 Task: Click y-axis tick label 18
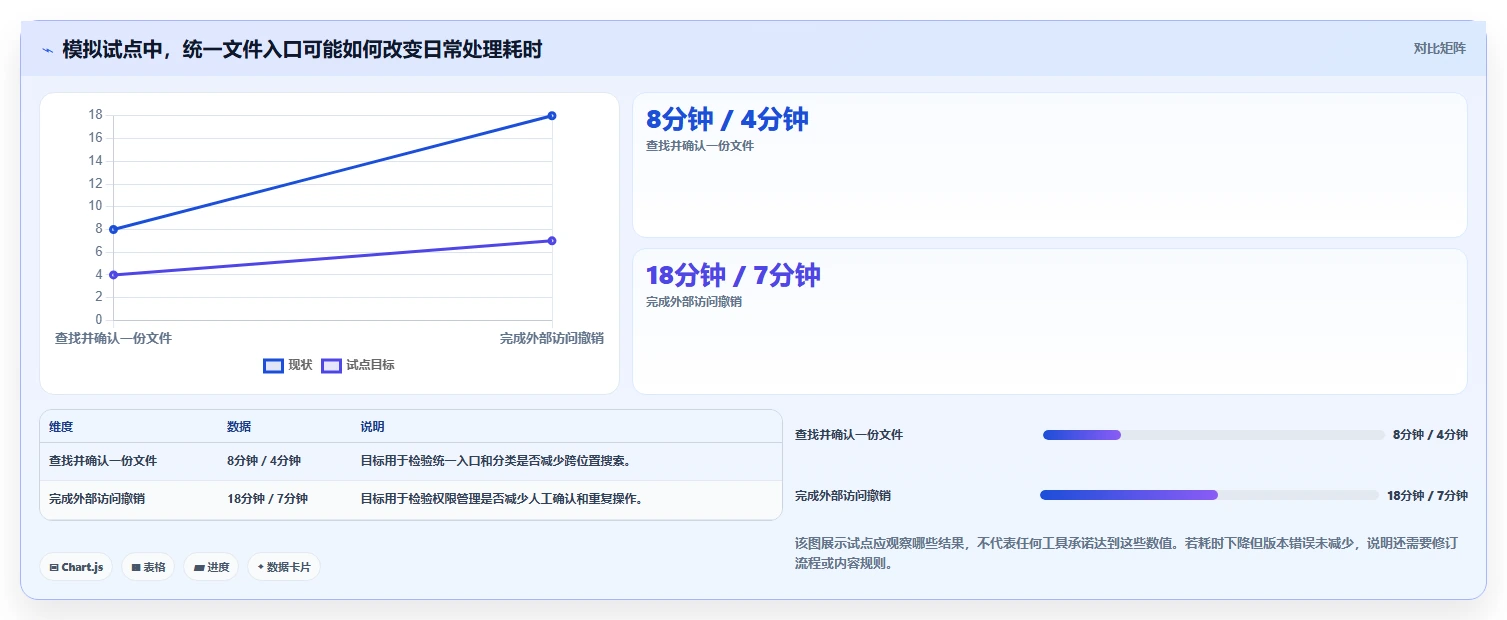[x=95, y=115]
